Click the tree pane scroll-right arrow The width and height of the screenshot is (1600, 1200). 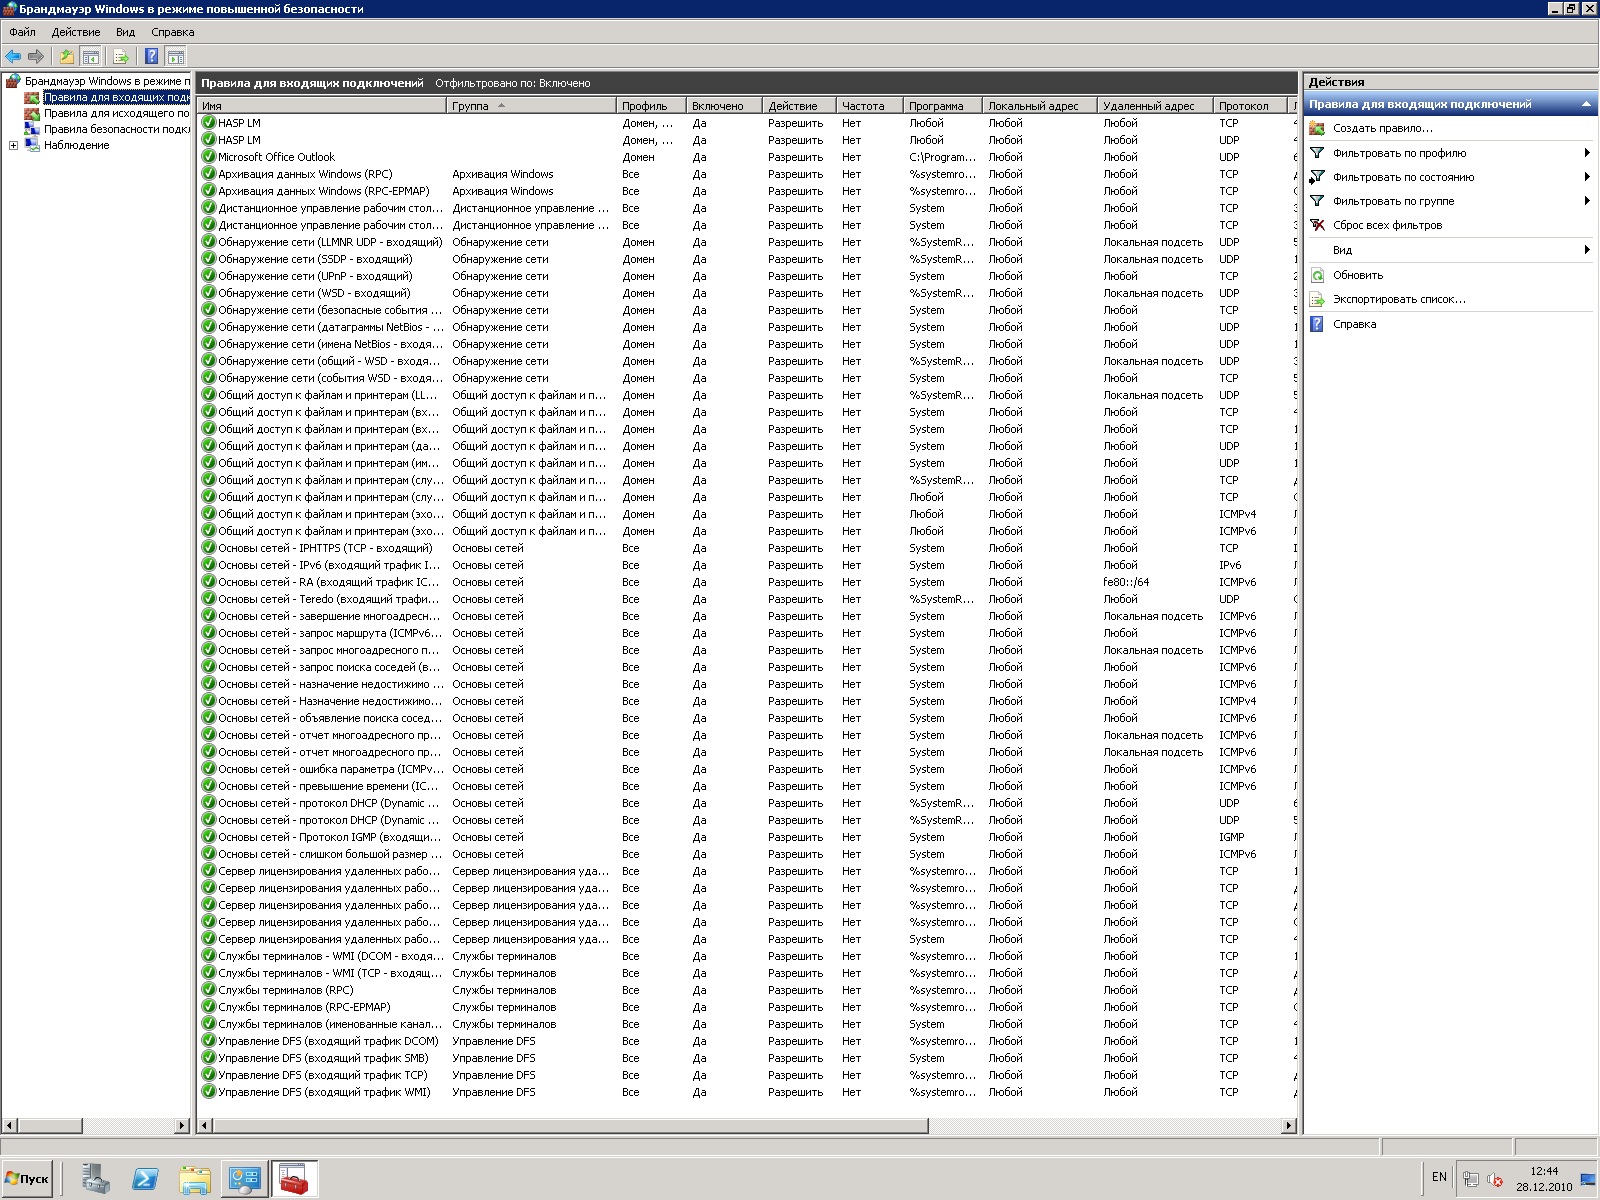coord(182,1126)
